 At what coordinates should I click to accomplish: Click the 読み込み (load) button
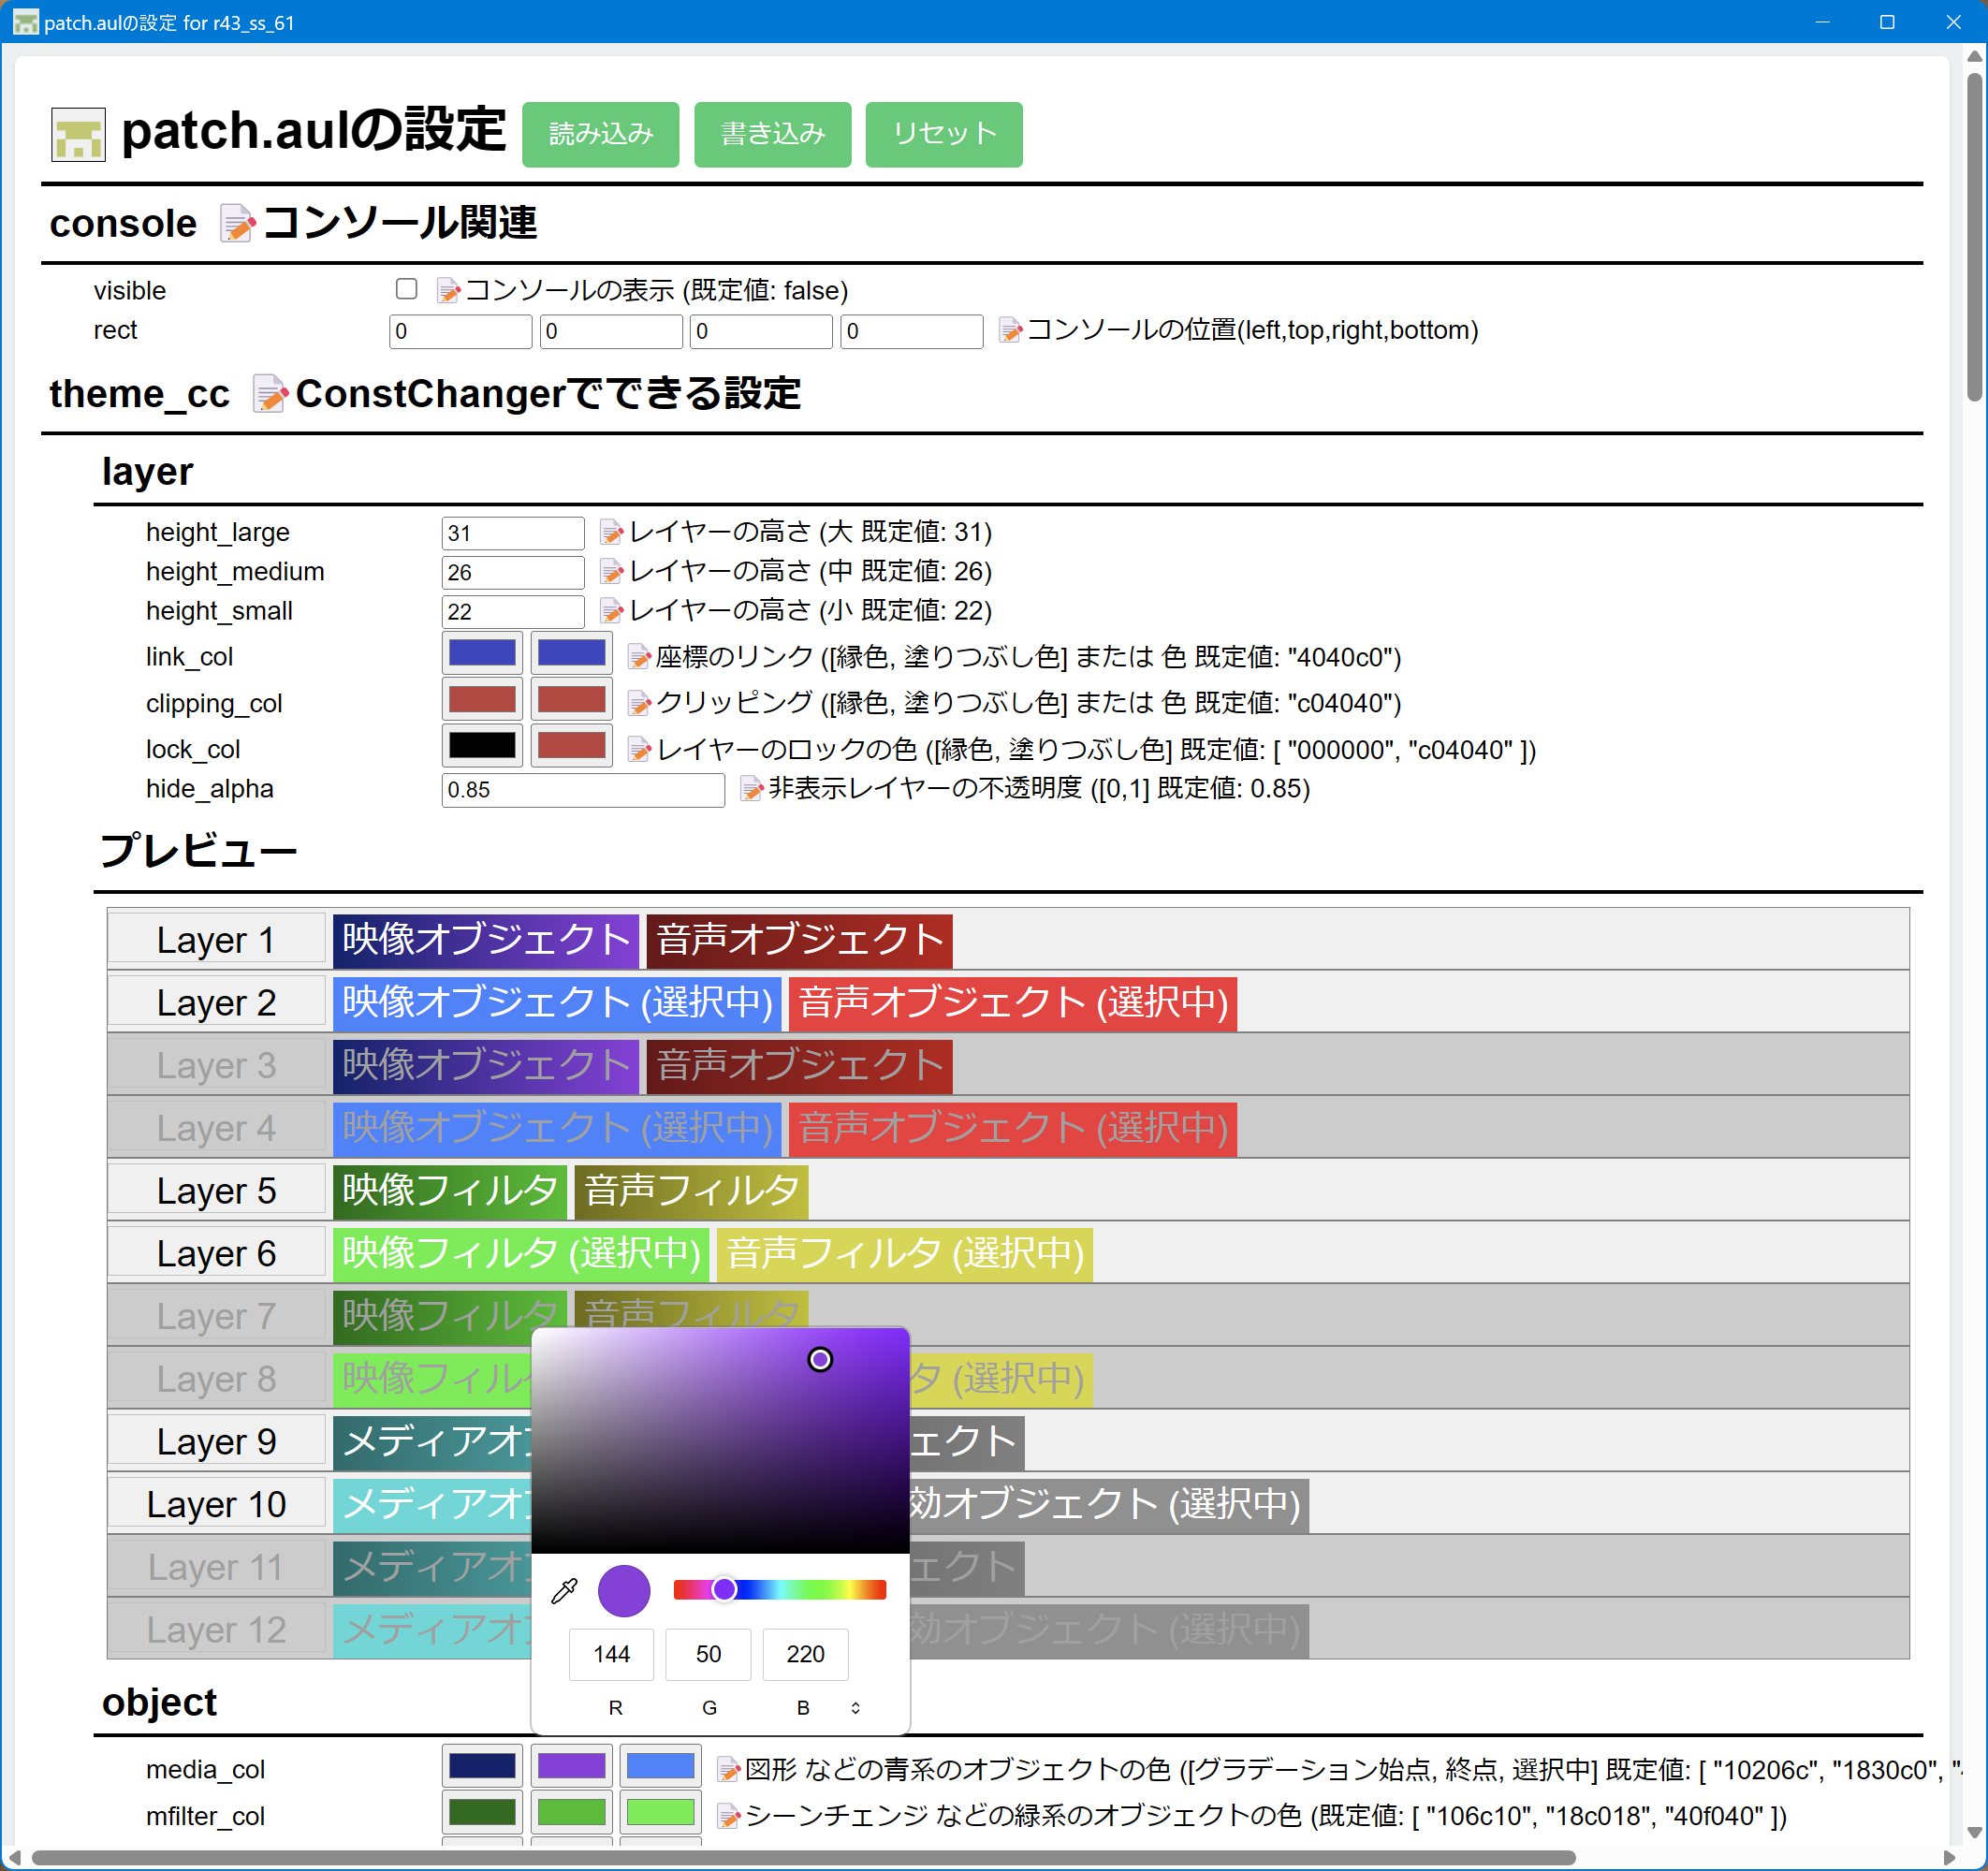click(600, 134)
